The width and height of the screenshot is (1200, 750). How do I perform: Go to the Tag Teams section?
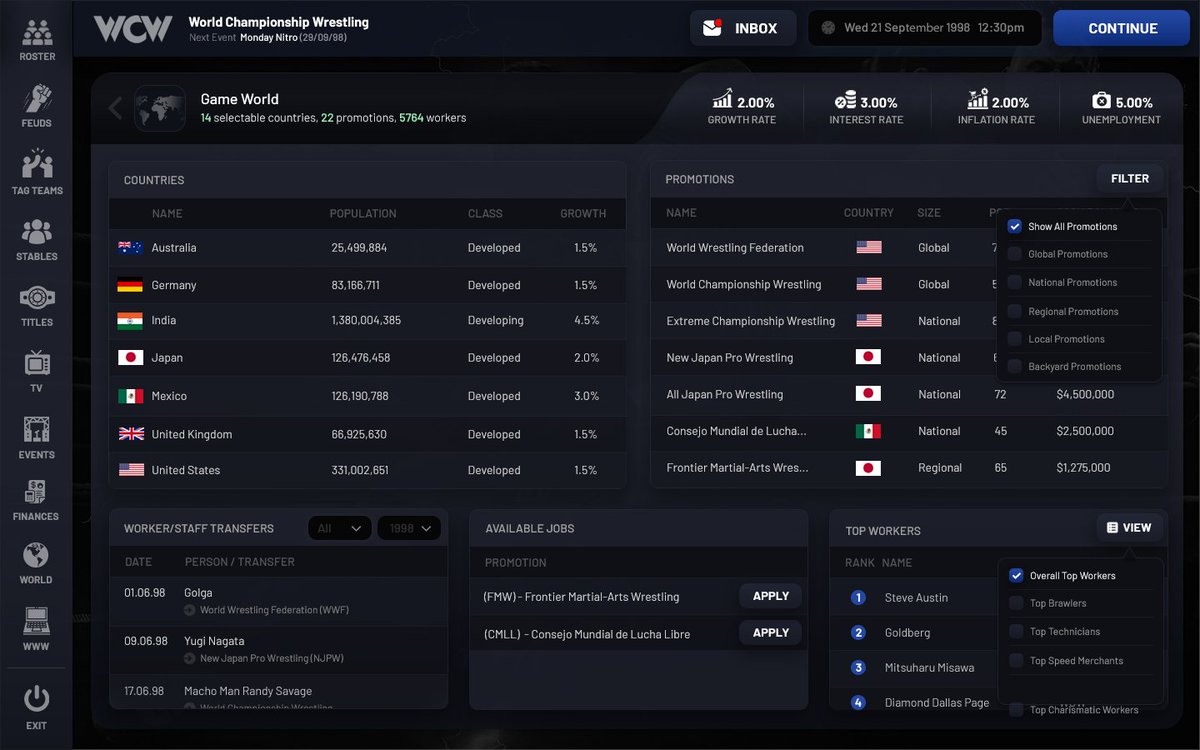(37, 172)
